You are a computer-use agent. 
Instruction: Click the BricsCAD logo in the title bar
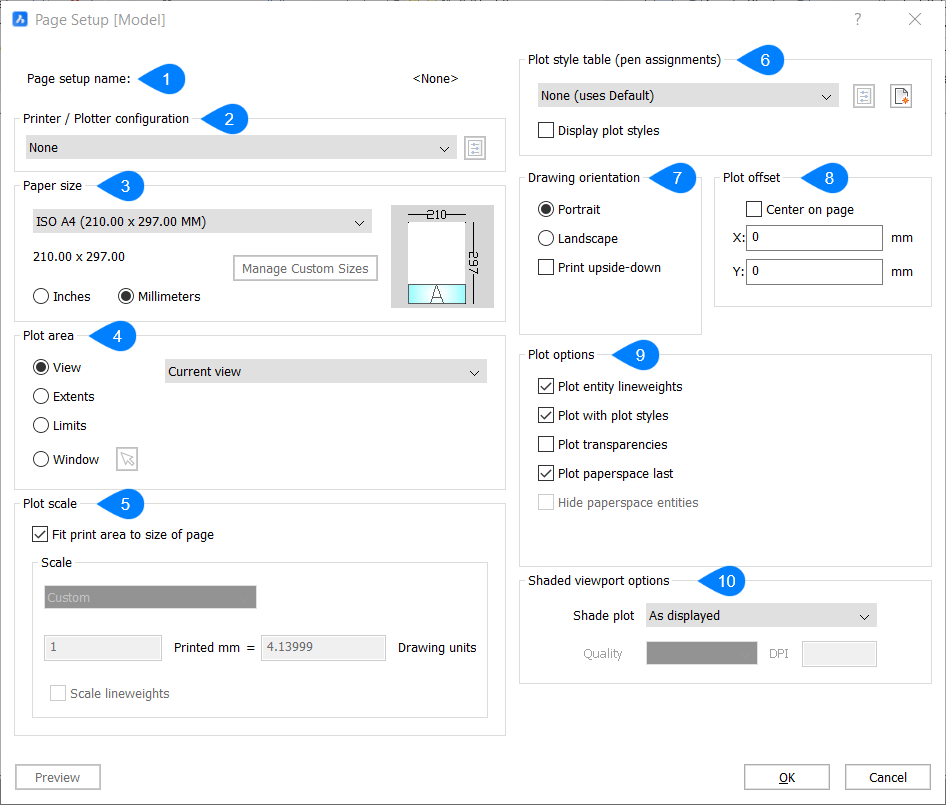[x=19, y=19]
